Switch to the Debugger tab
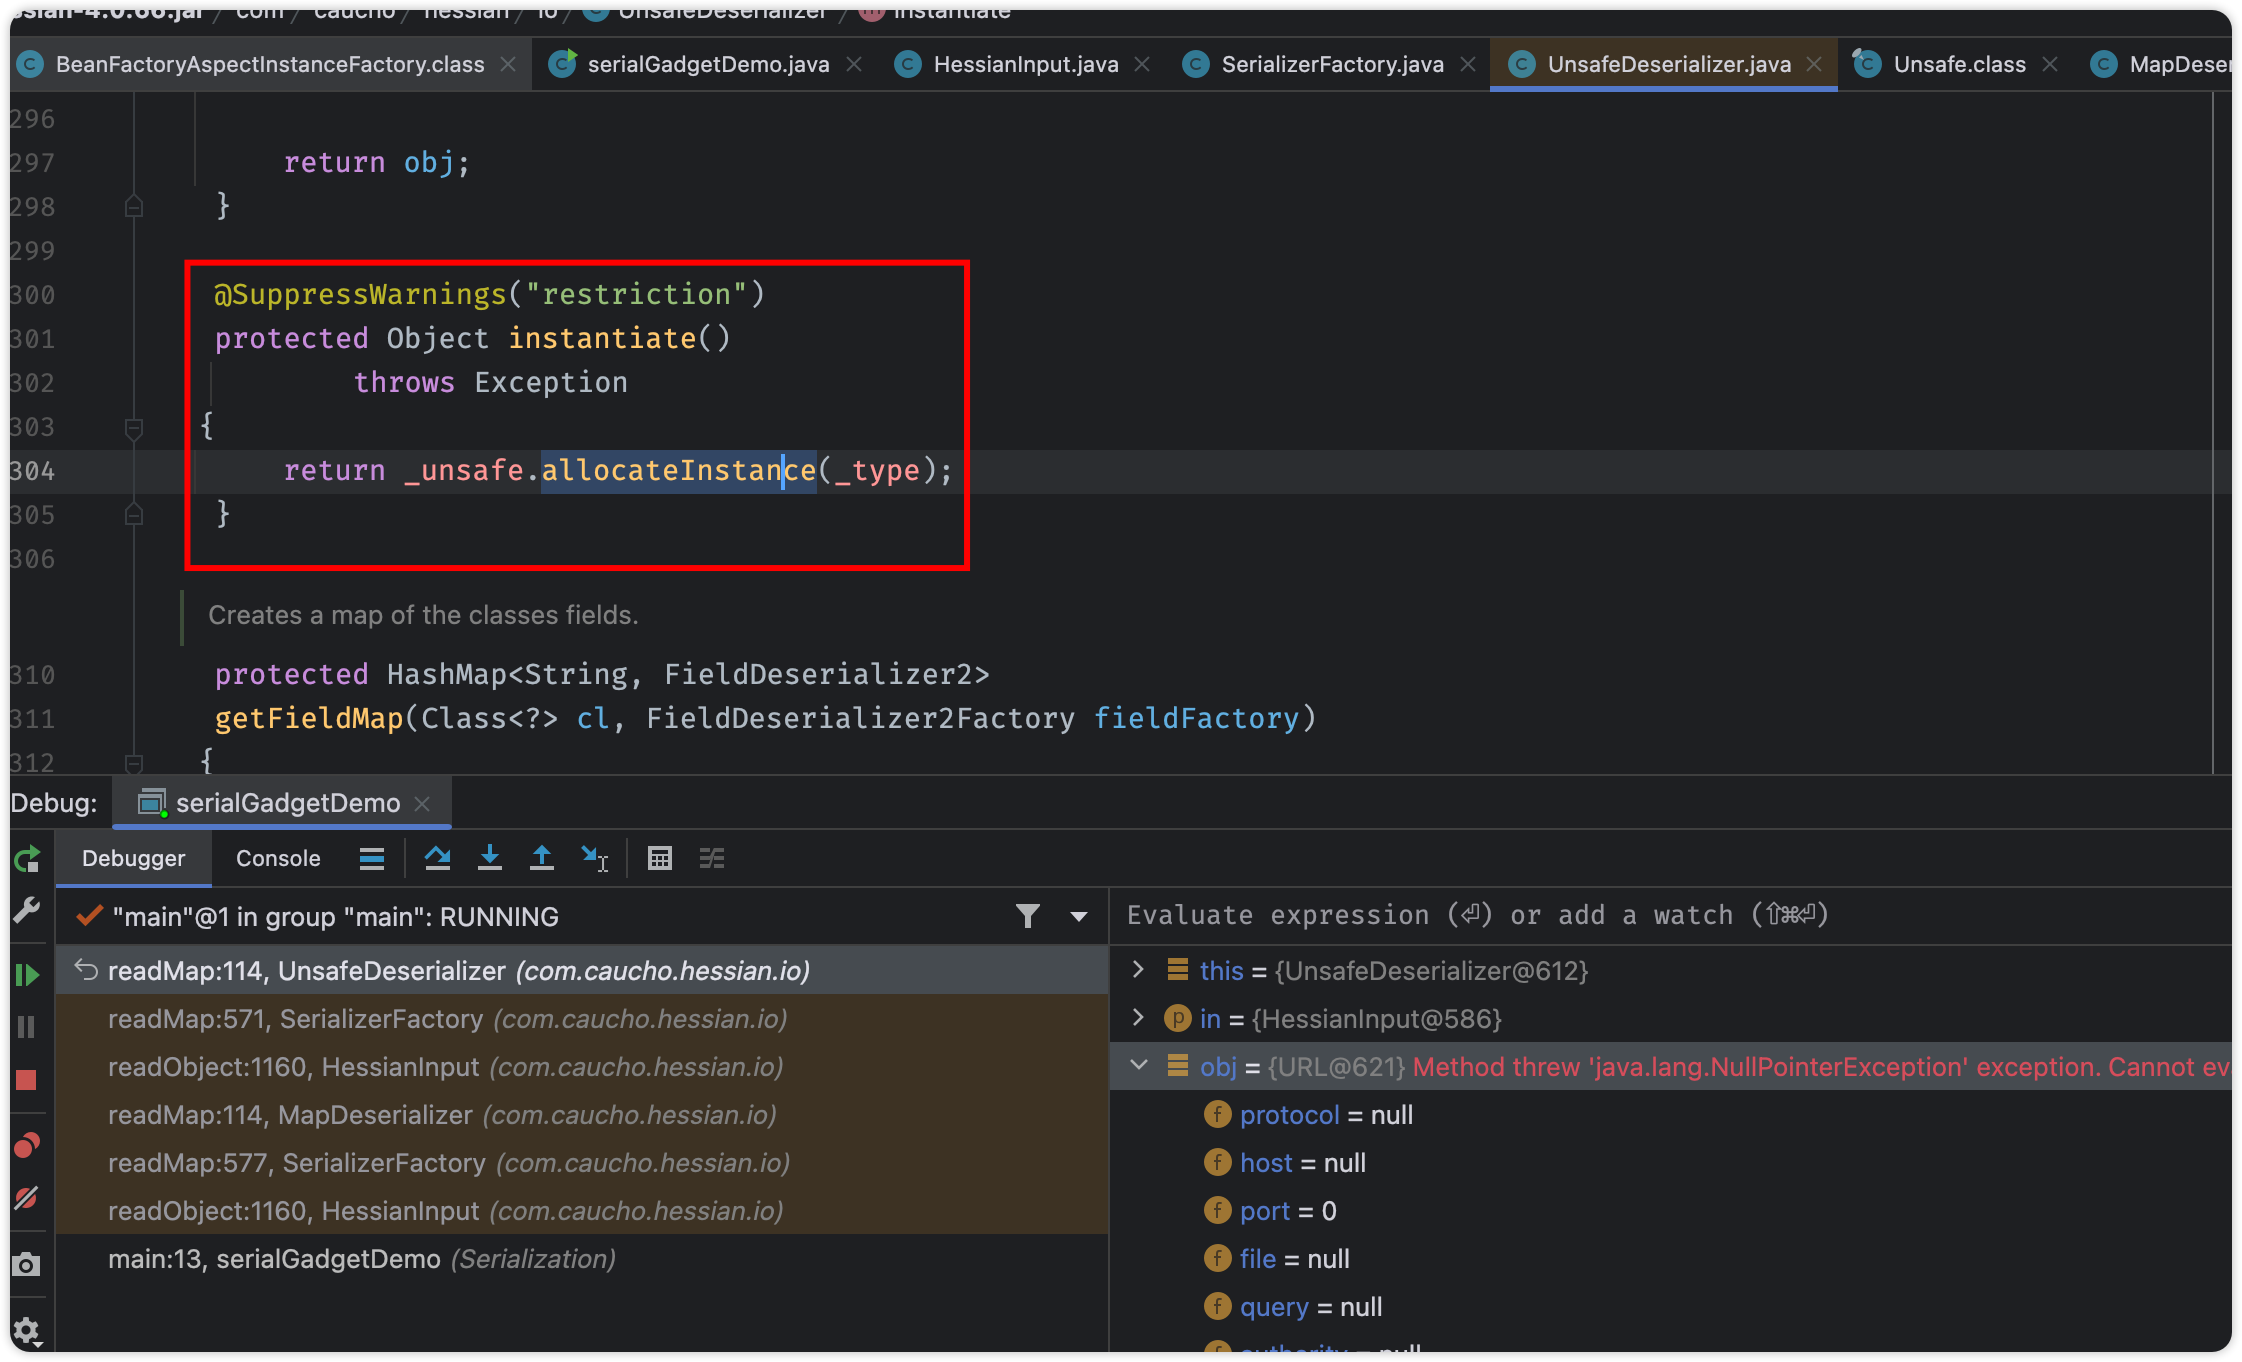 [134, 859]
